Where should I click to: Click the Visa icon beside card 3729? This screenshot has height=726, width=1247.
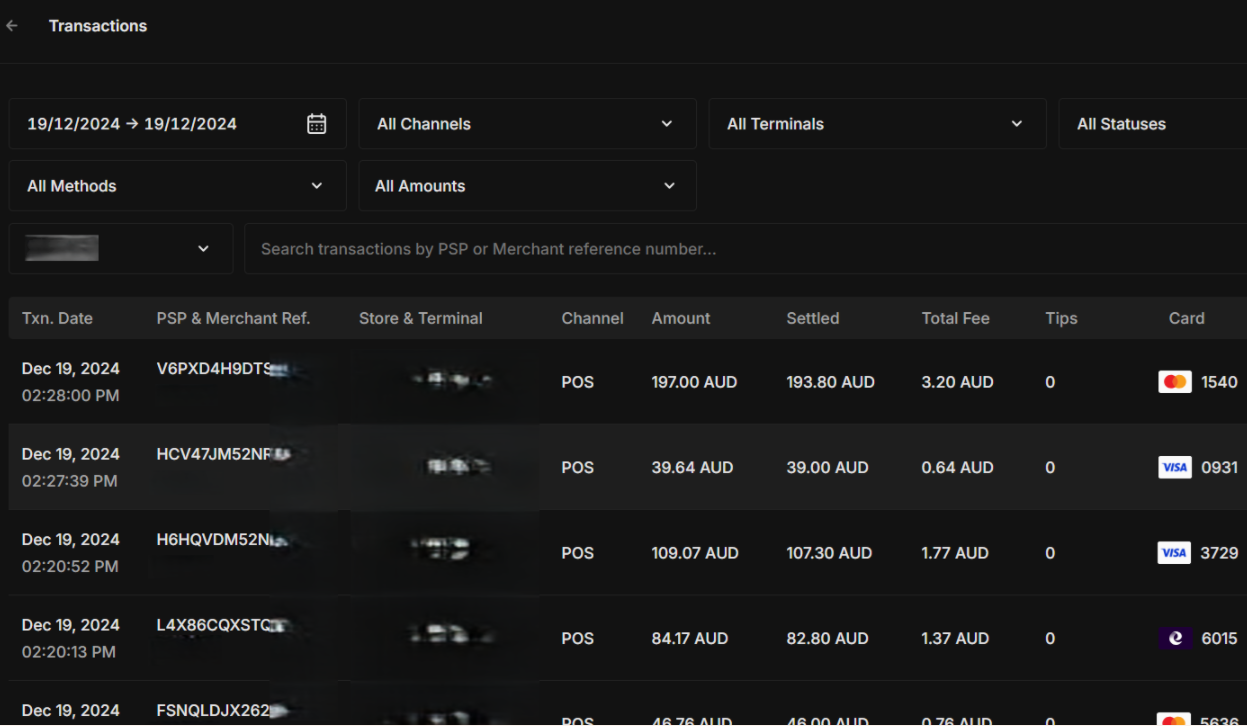tap(1174, 553)
